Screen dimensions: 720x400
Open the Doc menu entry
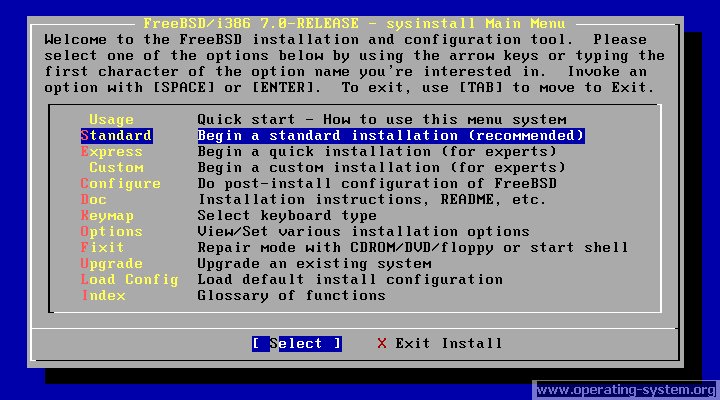coord(94,199)
